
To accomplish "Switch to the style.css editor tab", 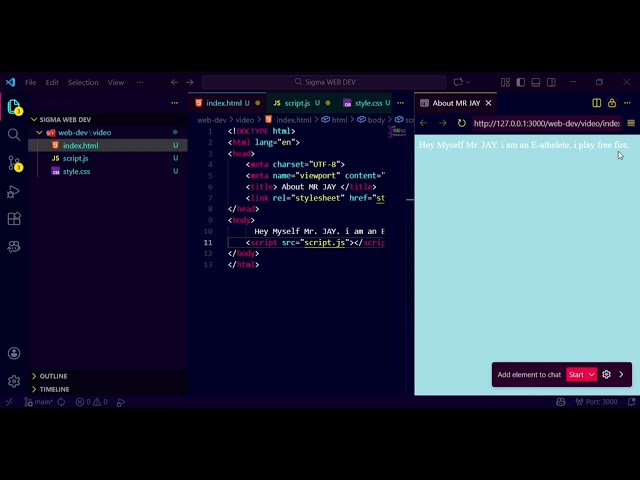I will point(367,103).
